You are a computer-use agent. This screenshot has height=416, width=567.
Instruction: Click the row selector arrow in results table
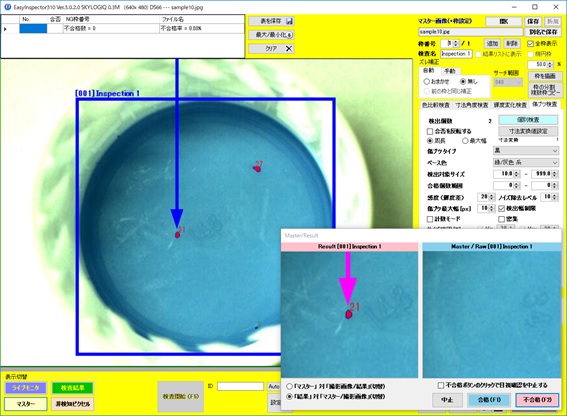[5, 29]
